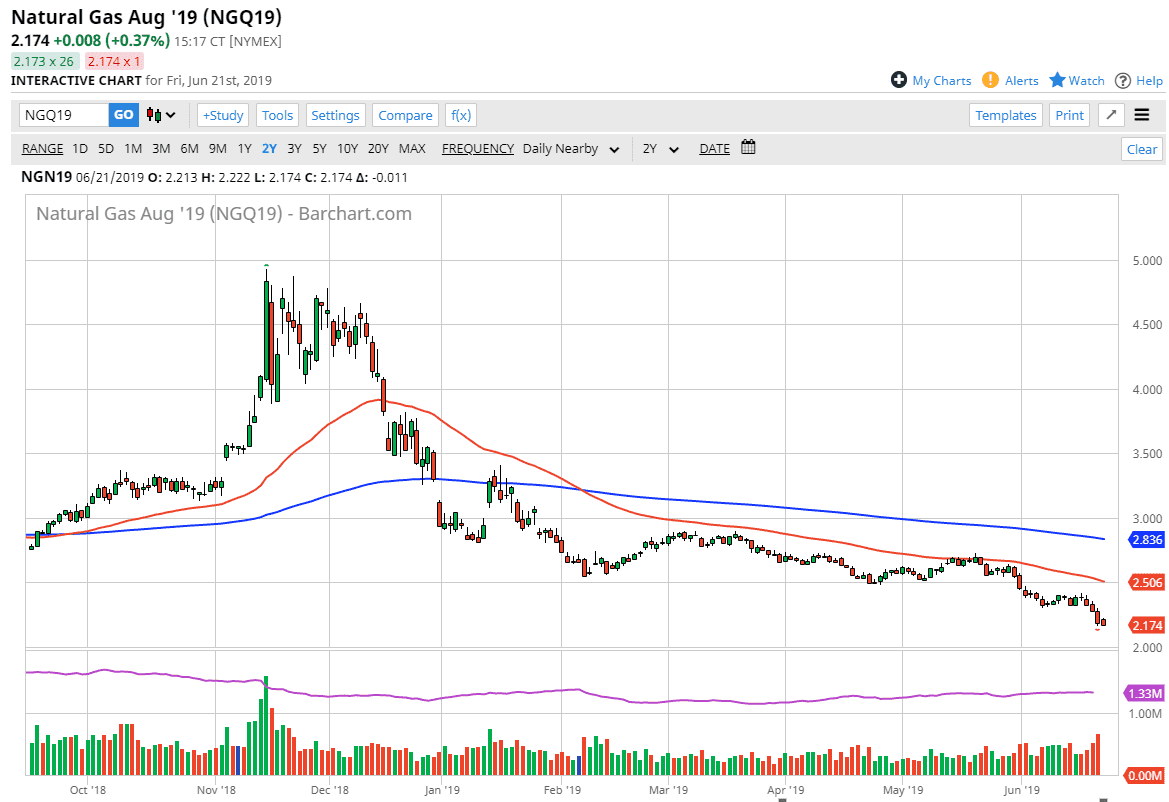The height and width of the screenshot is (802, 1169).
Task: Open the +Study menu
Action: pyautogui.click(x=223, y=115)
